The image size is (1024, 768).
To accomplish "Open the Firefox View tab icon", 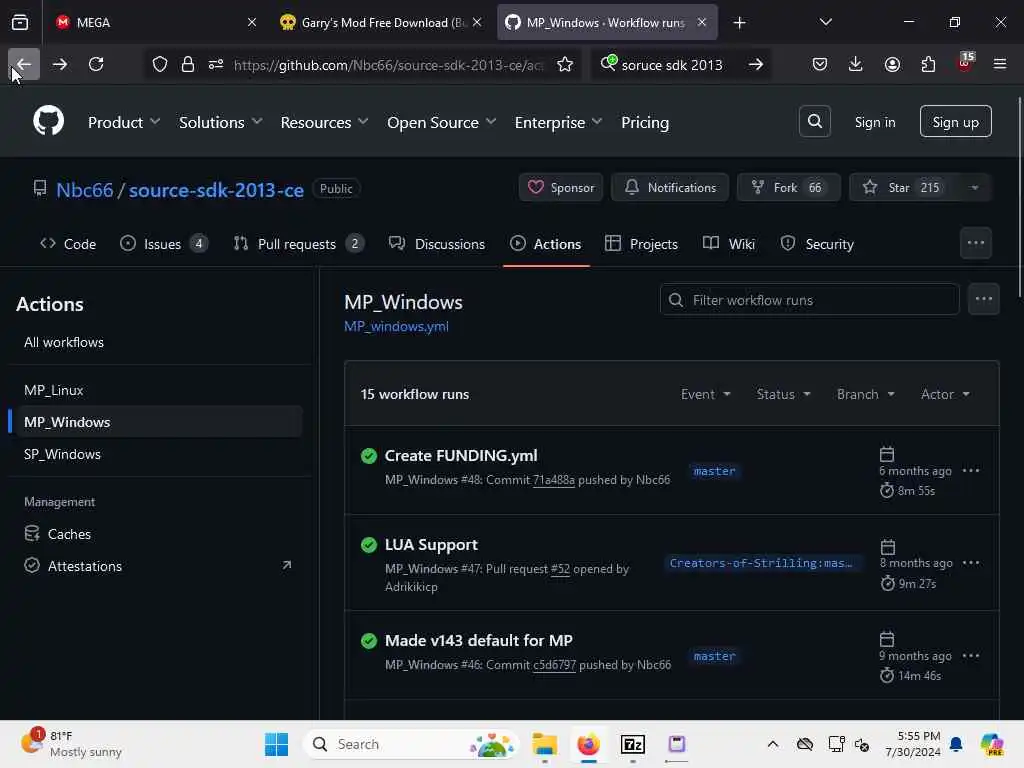I will pyautogui.click(x=20, y=23).
